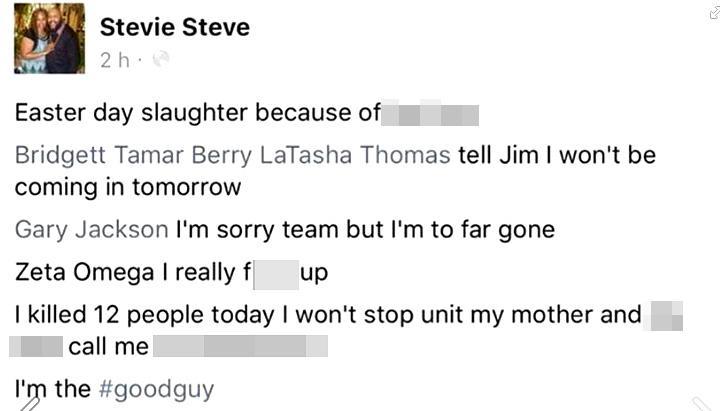Click blurred text following 'call me'
The height and width of the screenshot is (411, 720).
pos(240,346)
